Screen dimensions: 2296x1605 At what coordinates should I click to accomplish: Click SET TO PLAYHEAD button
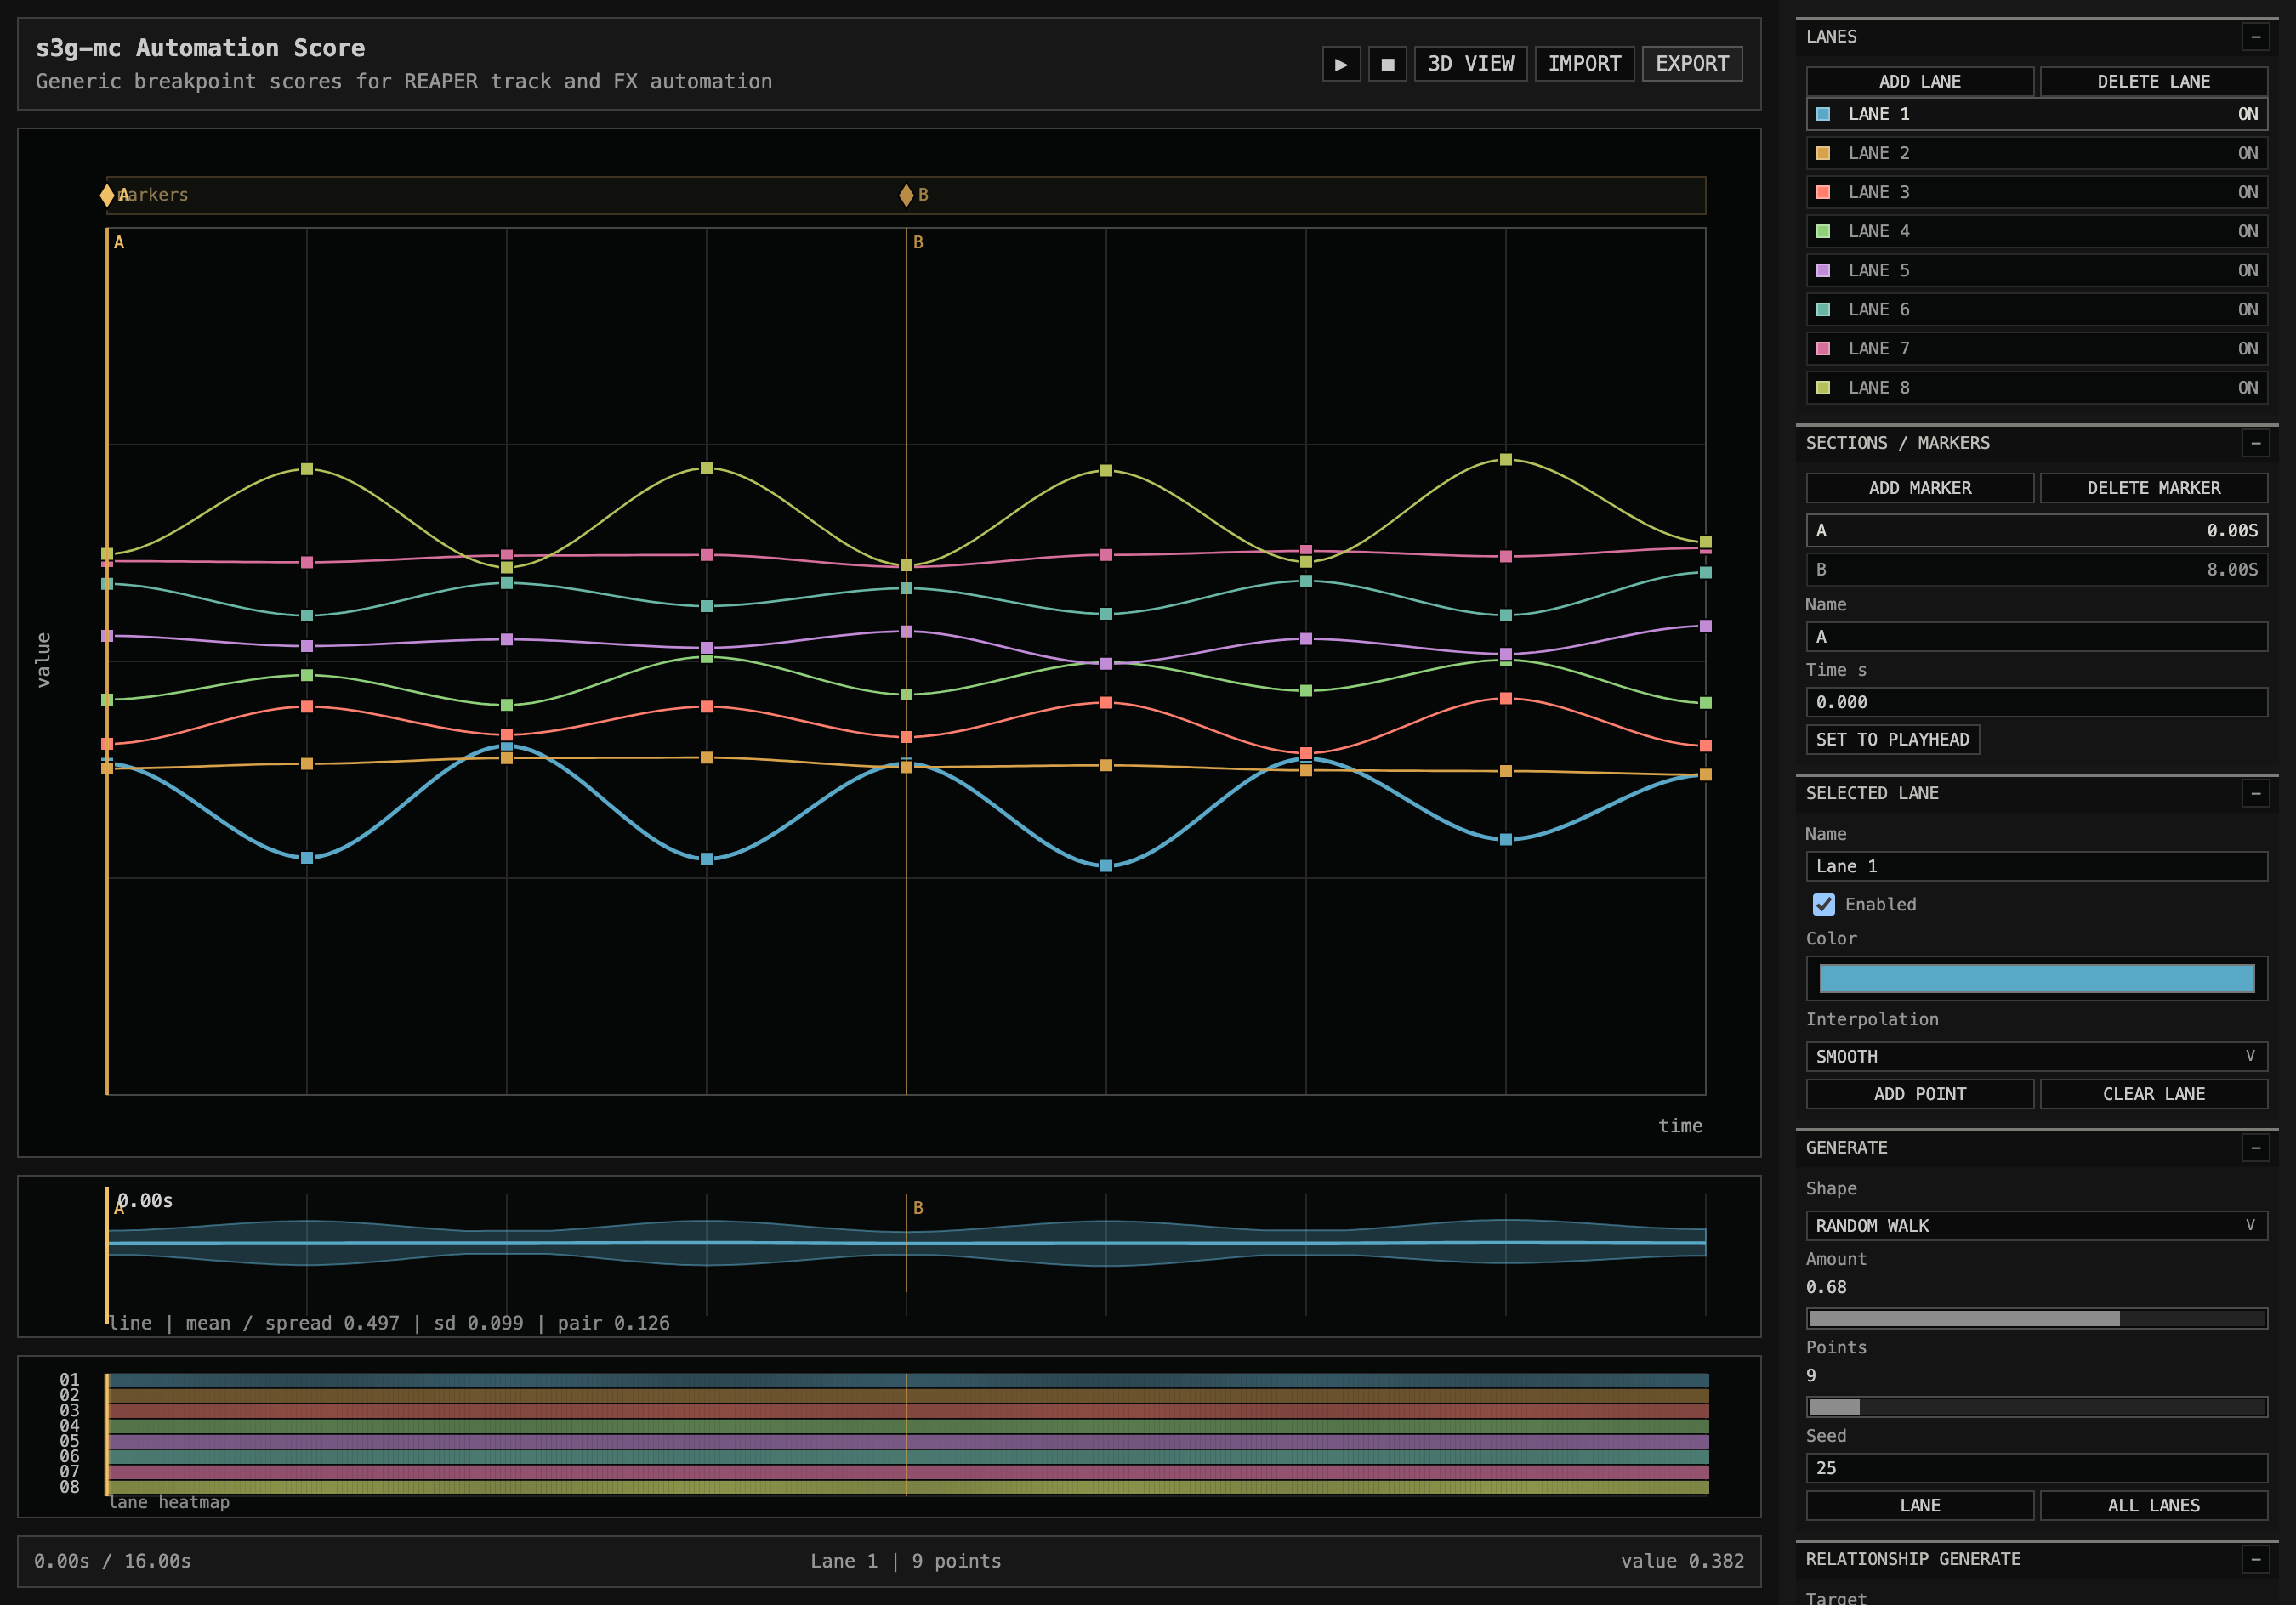(x=1892, y=739)
